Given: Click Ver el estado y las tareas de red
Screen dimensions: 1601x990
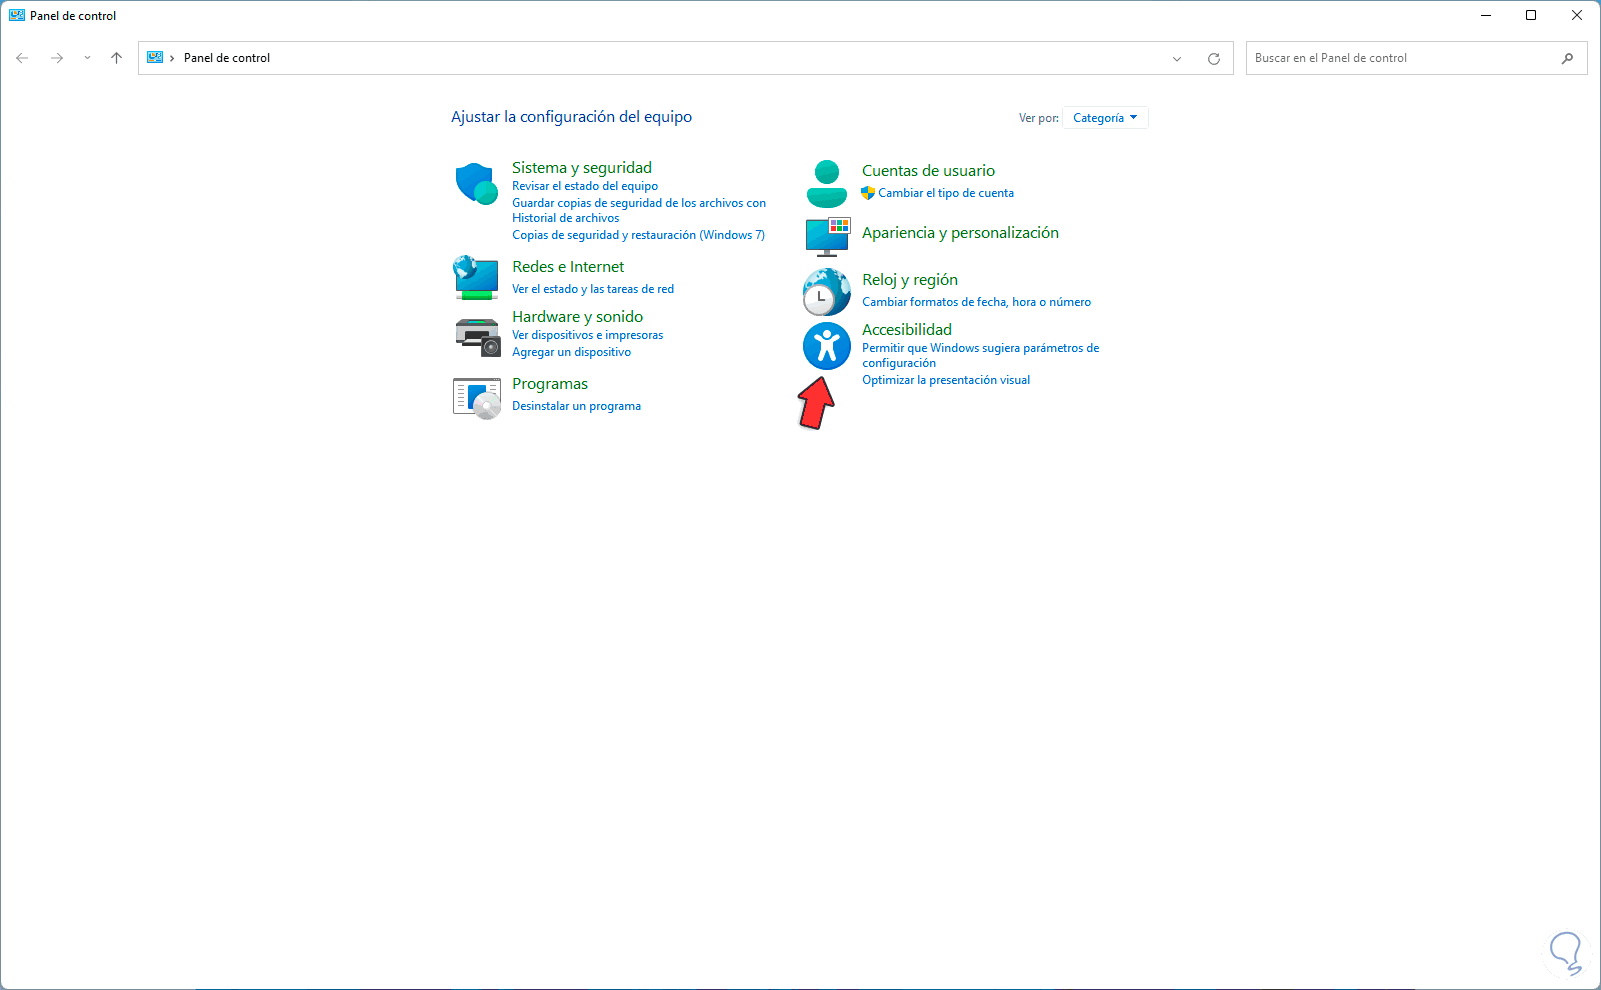Looking at the screenshot, I should click(x=593, y=289).
